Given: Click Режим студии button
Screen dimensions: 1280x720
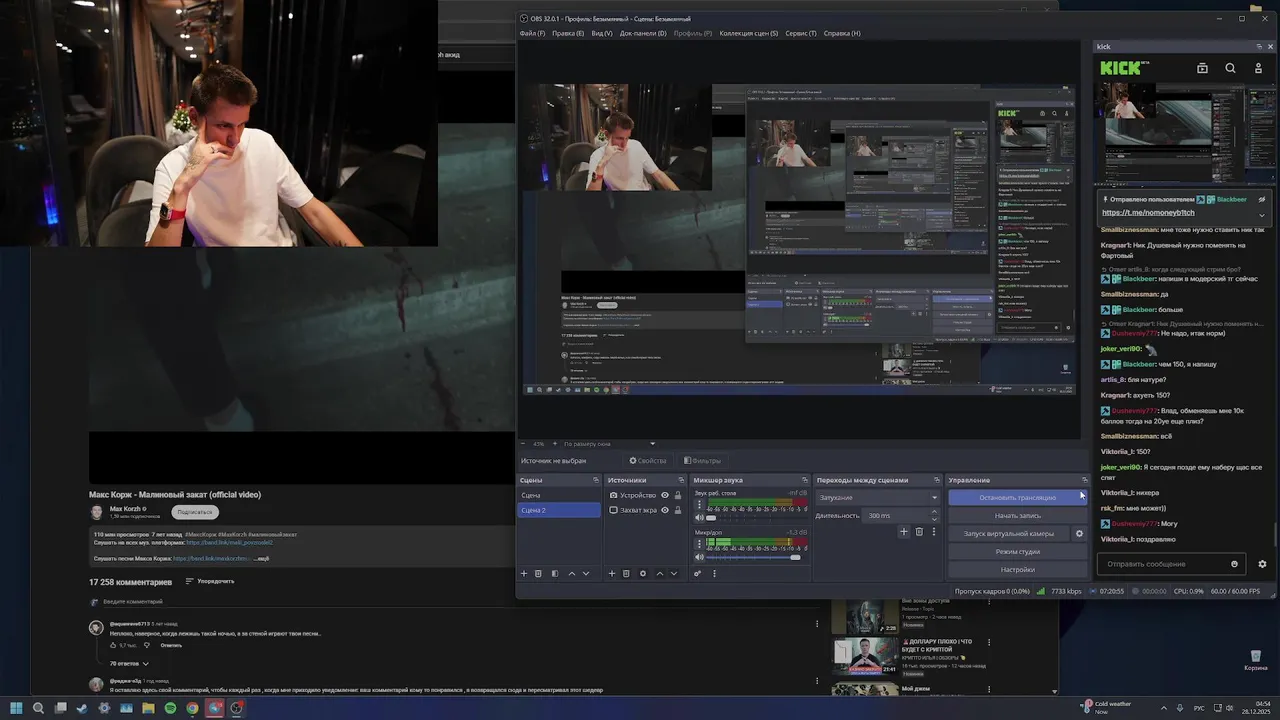Looking at the screenshot, I should (1017, 552).
